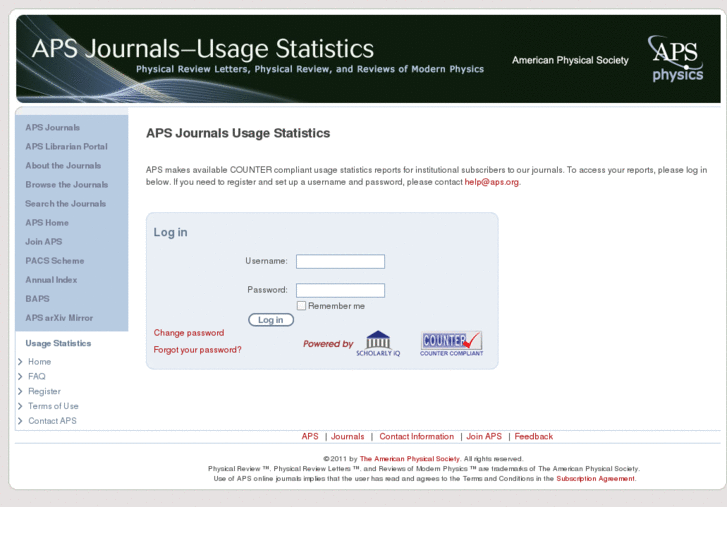Click the COUNTER Compliant badge
The image size is (727, 545).
tap(451, 344)
